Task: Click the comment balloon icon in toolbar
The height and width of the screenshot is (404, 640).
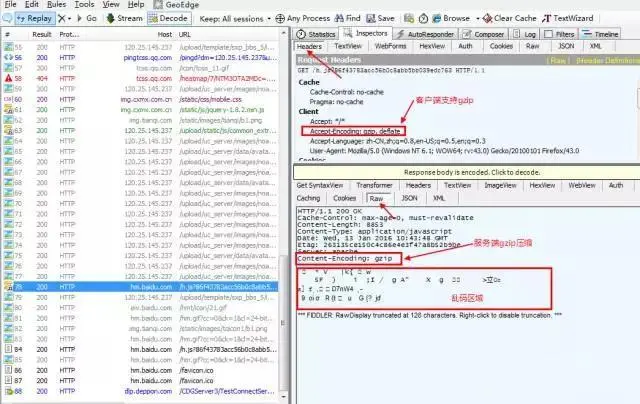Action: 7,18
